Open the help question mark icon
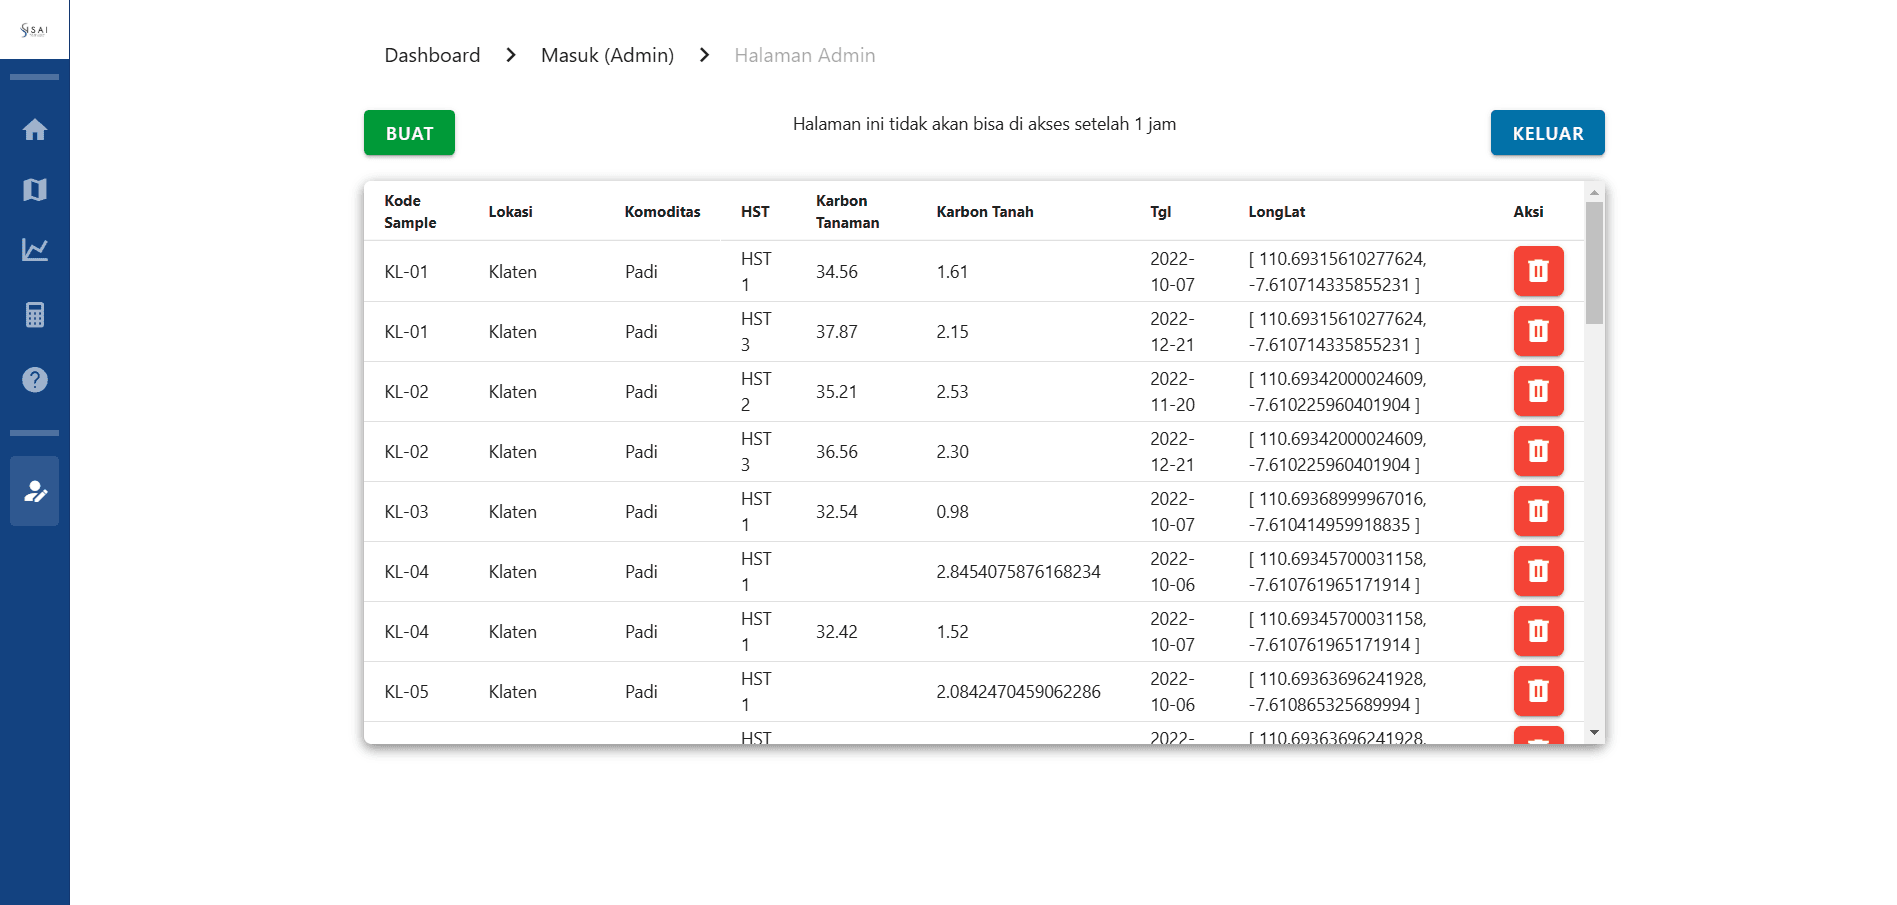 pyautogui.click(x=35, y=380)
